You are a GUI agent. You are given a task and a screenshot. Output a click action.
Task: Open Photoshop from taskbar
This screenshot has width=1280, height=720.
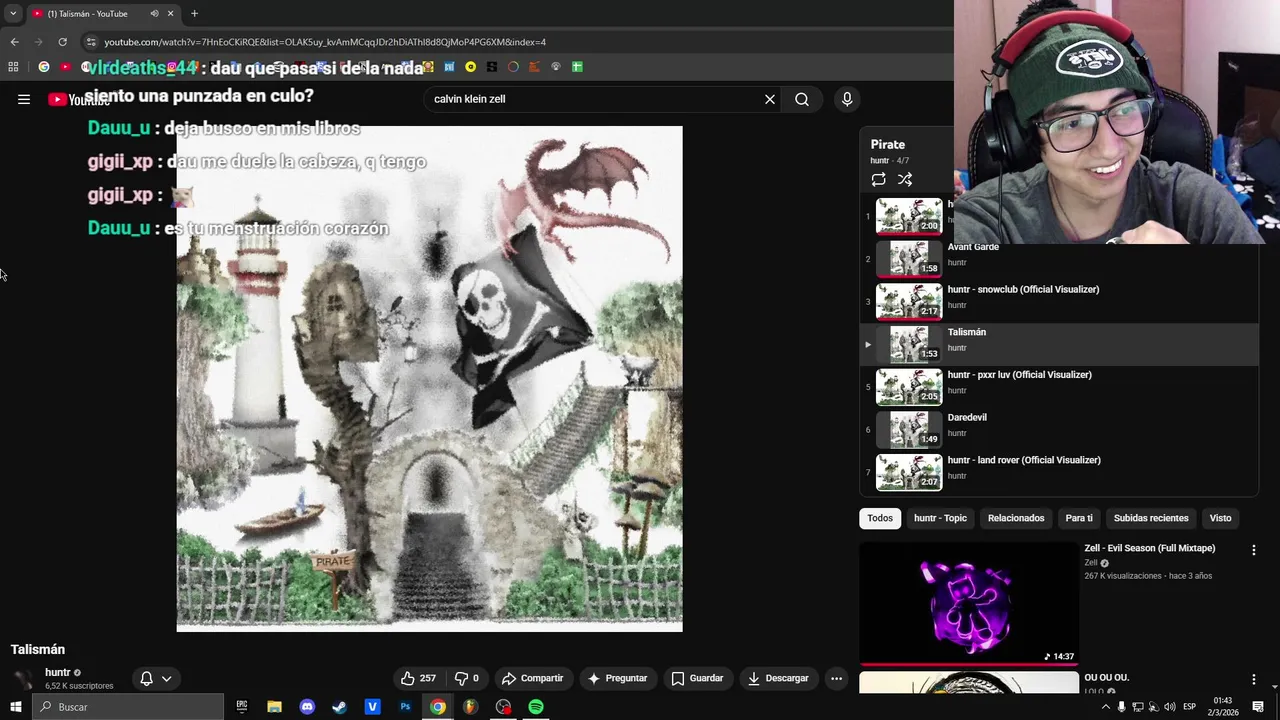(405, 707)
